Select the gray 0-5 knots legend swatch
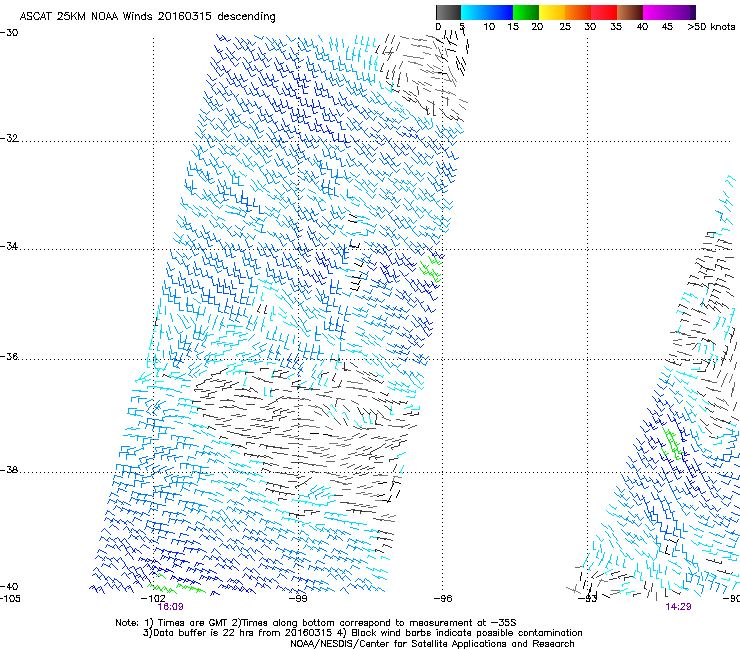The image size is (740, 650). [x=448, y=12]
